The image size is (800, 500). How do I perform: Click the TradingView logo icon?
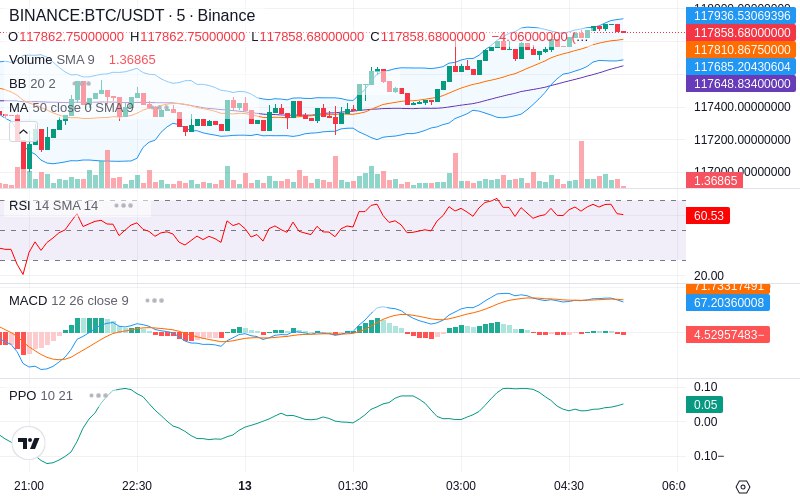click(29, 443)
